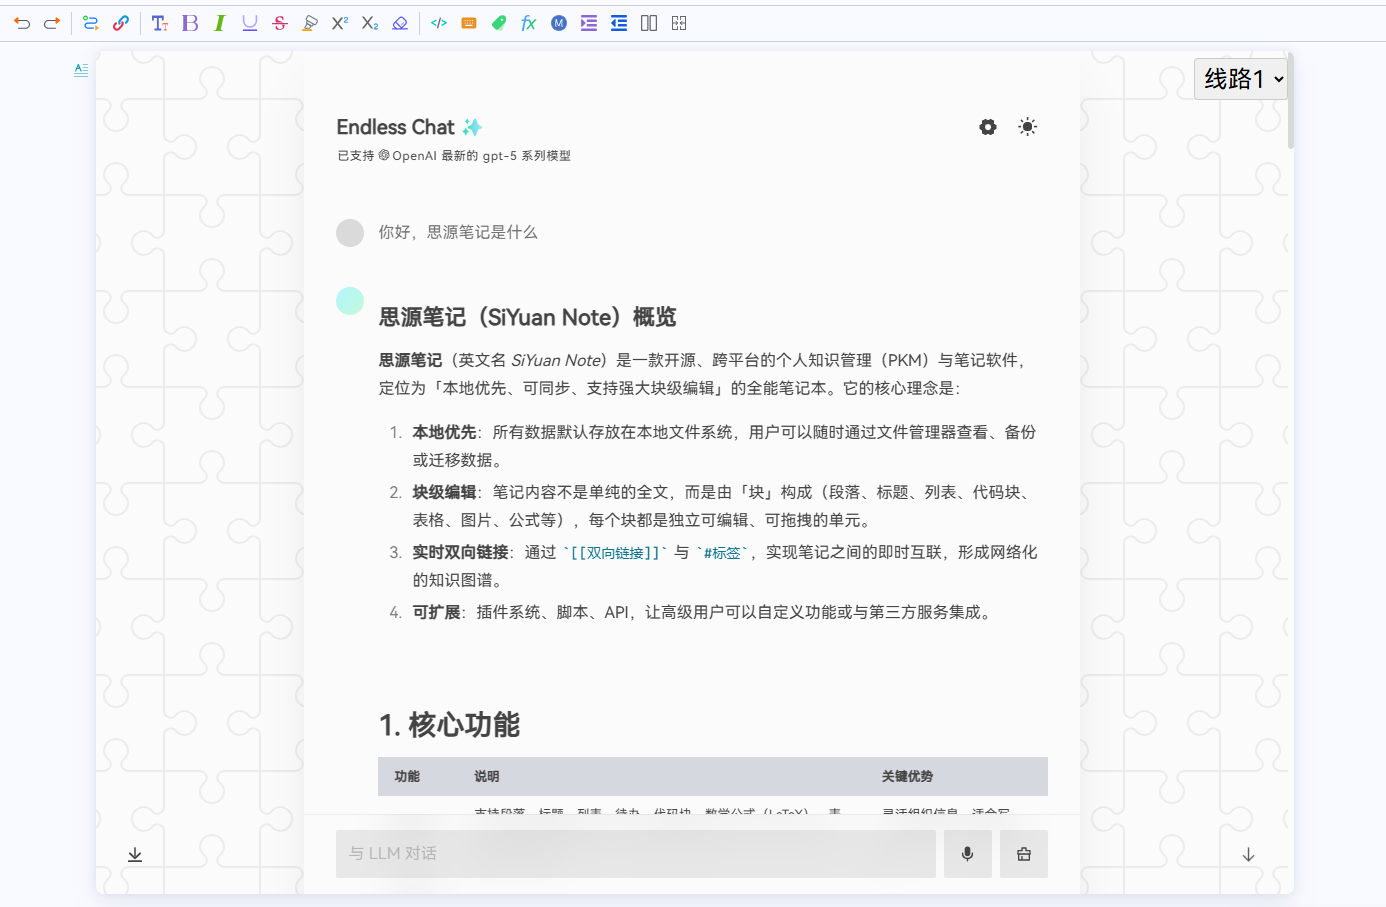The width and height of the screenshot is (1386, 907).
Task: Apply underline formatting
Action: coord(250,23)
